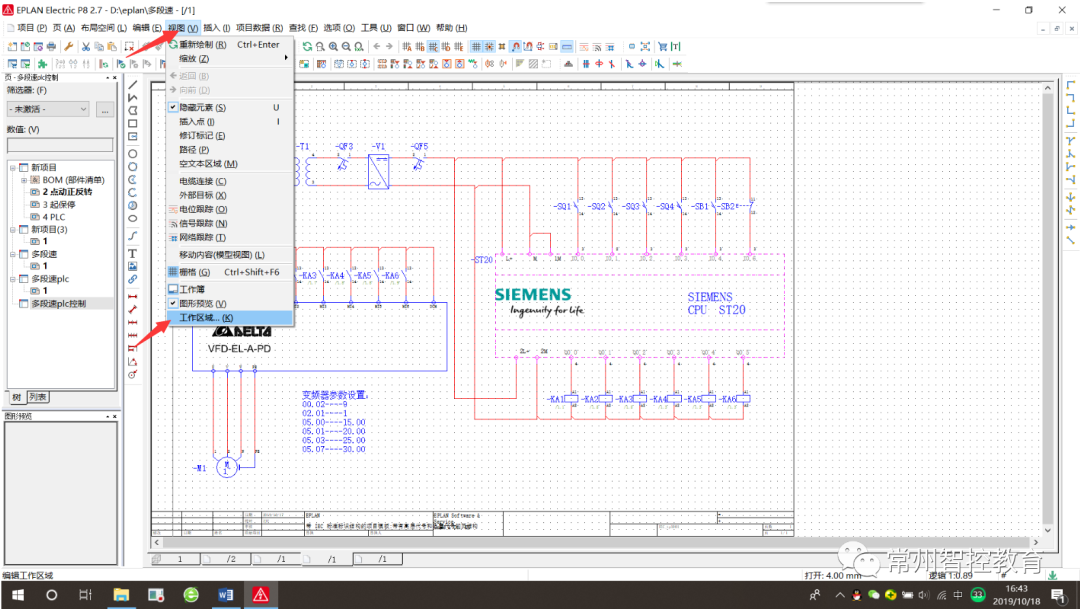Select the 多段速plc控制 tree page
The height and width of the screenshot is (609, 1080).
coord(59,304)
